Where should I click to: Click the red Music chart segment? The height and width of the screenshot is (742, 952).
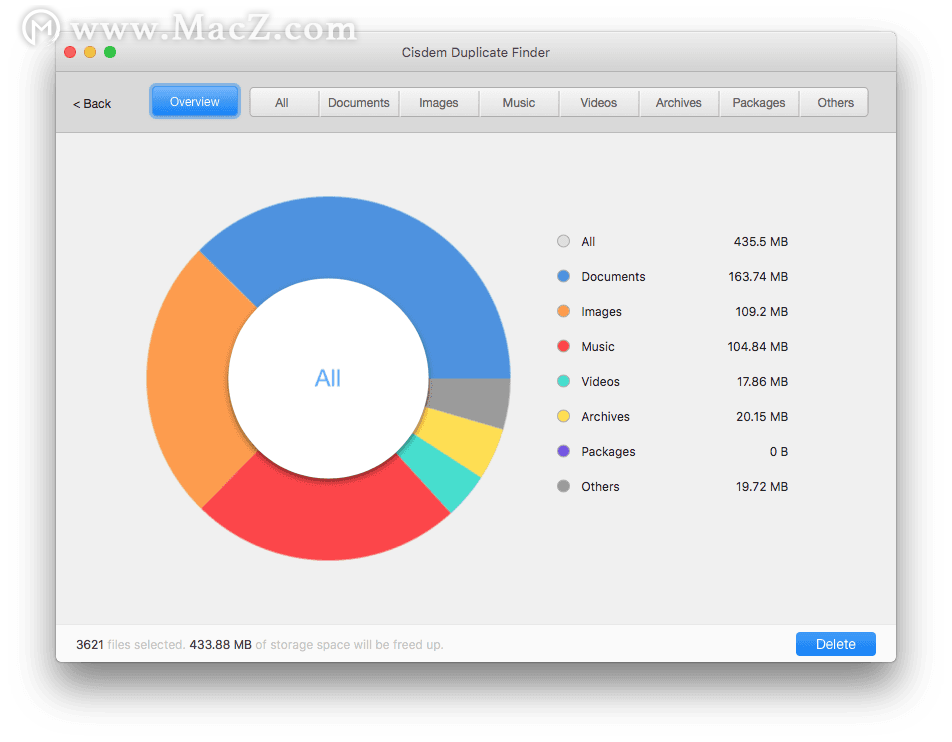[328, 519]
